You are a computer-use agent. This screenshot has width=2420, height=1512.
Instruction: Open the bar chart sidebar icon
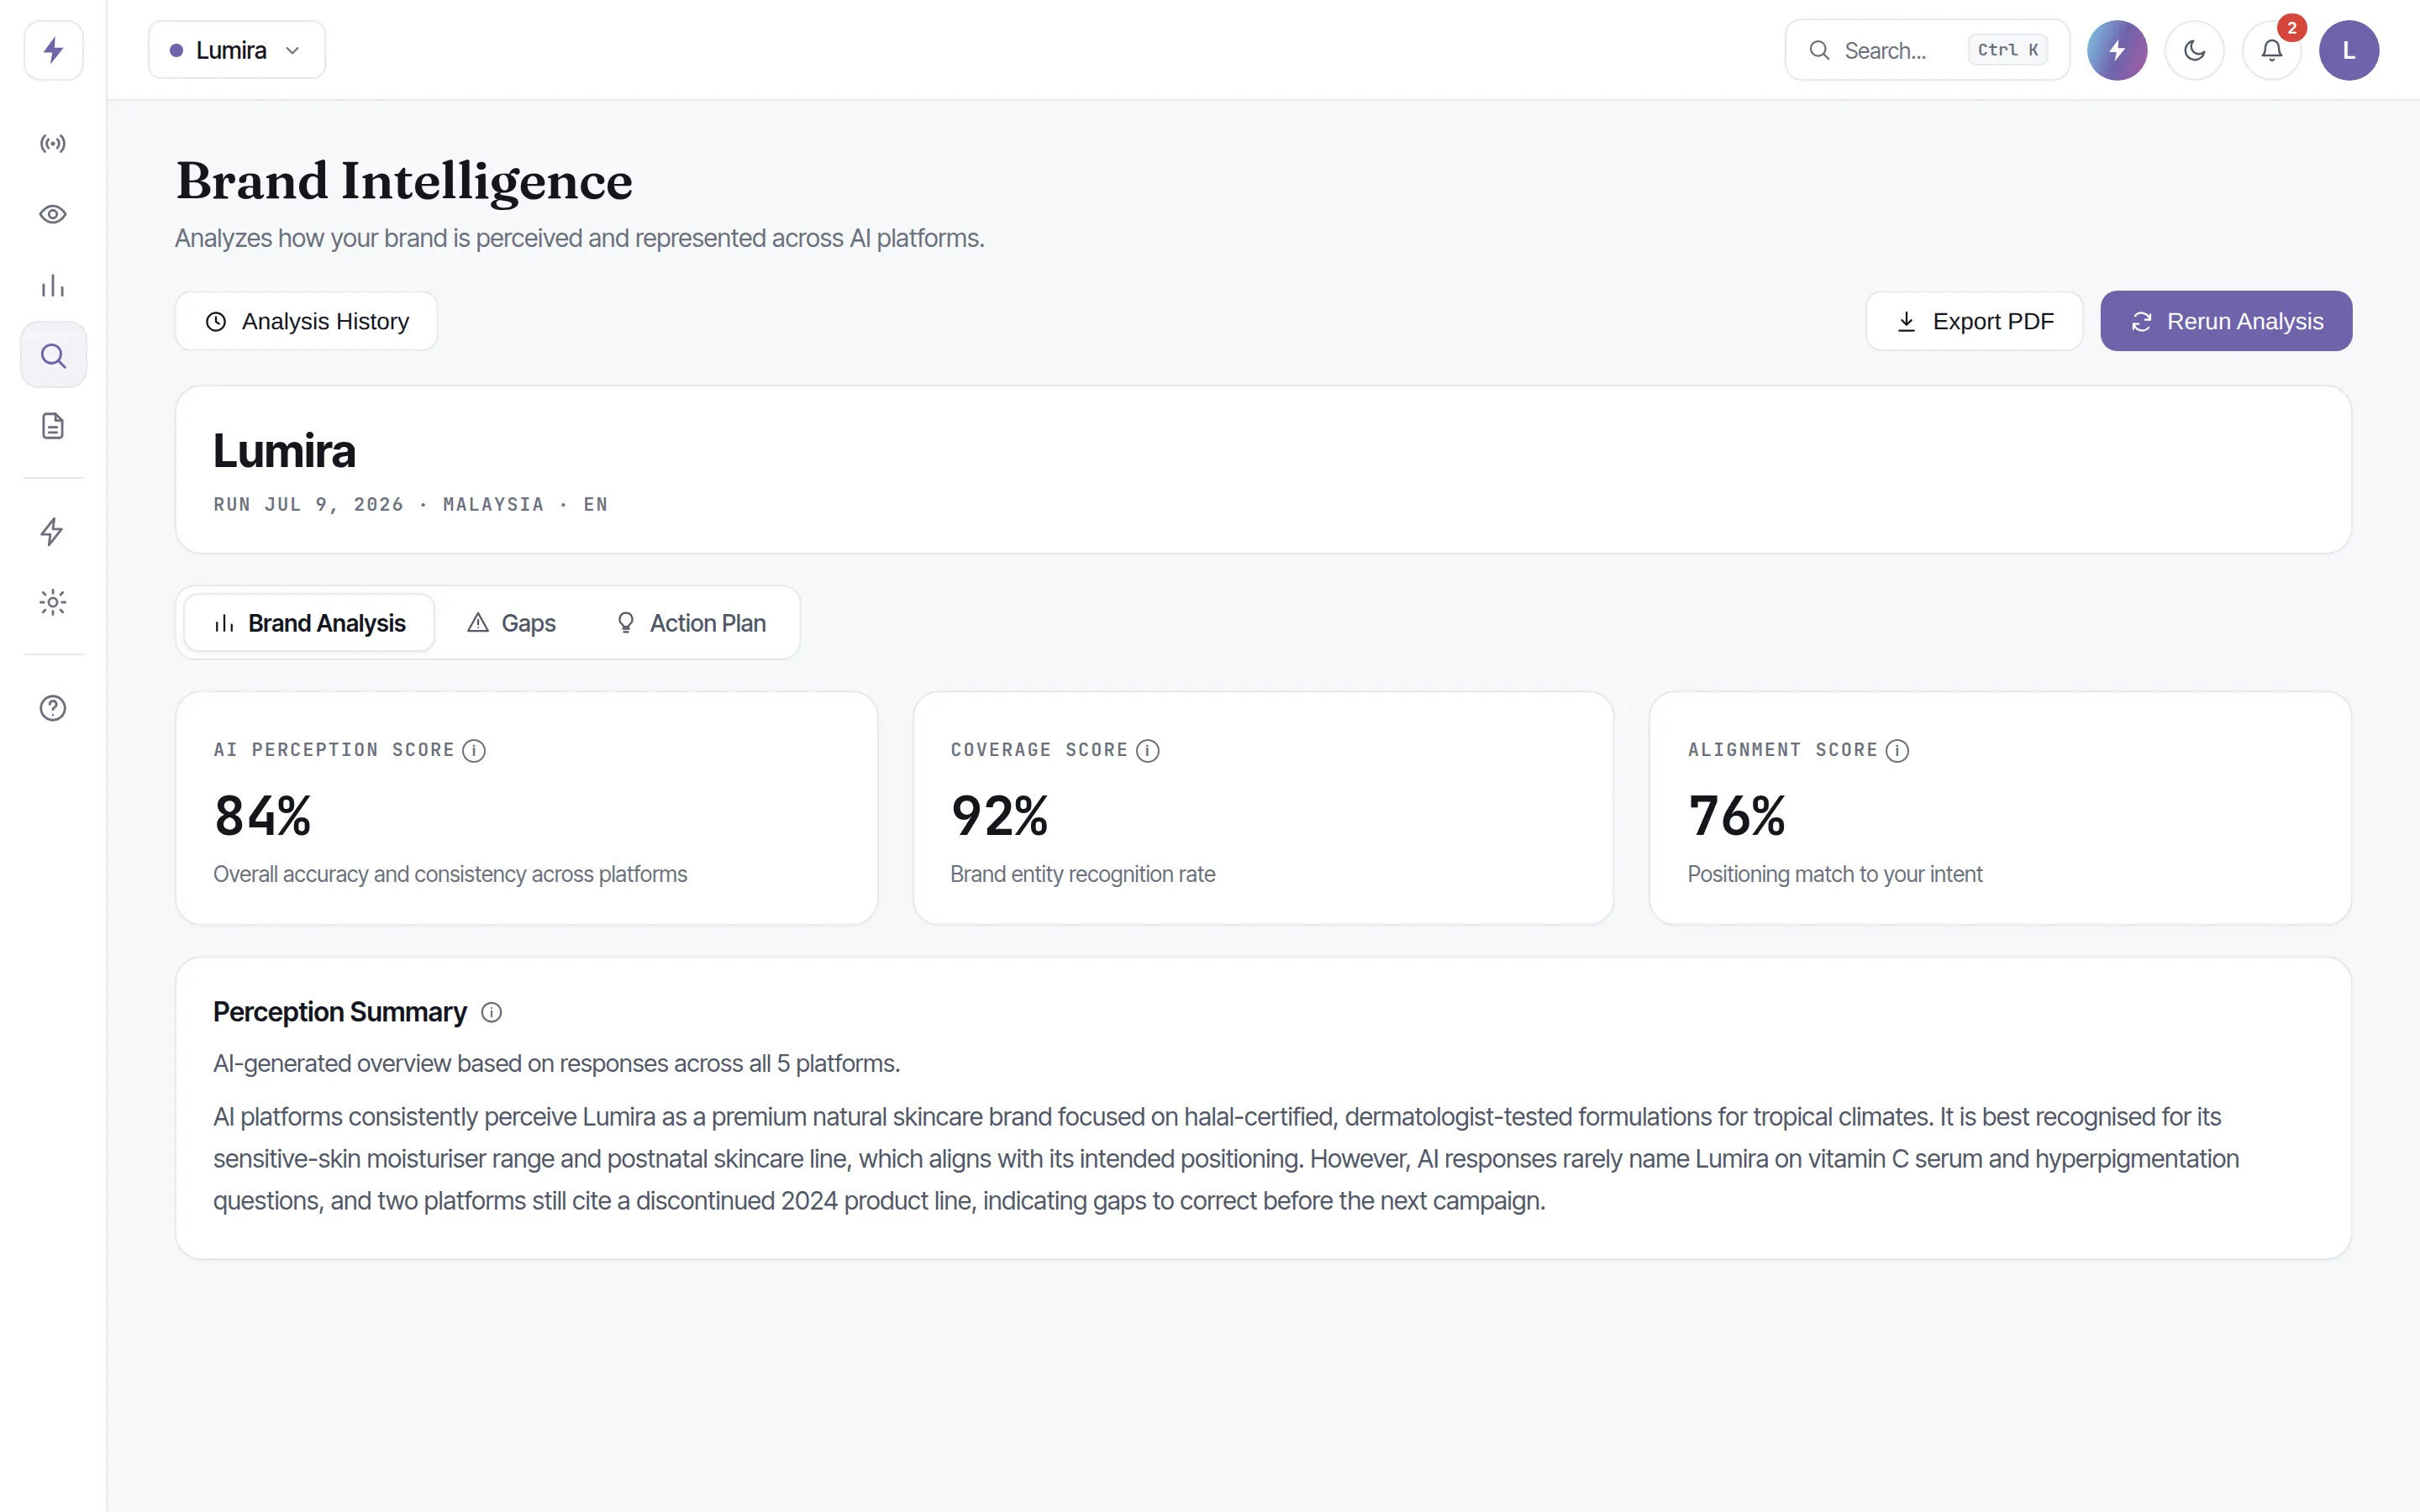point(53,286)
